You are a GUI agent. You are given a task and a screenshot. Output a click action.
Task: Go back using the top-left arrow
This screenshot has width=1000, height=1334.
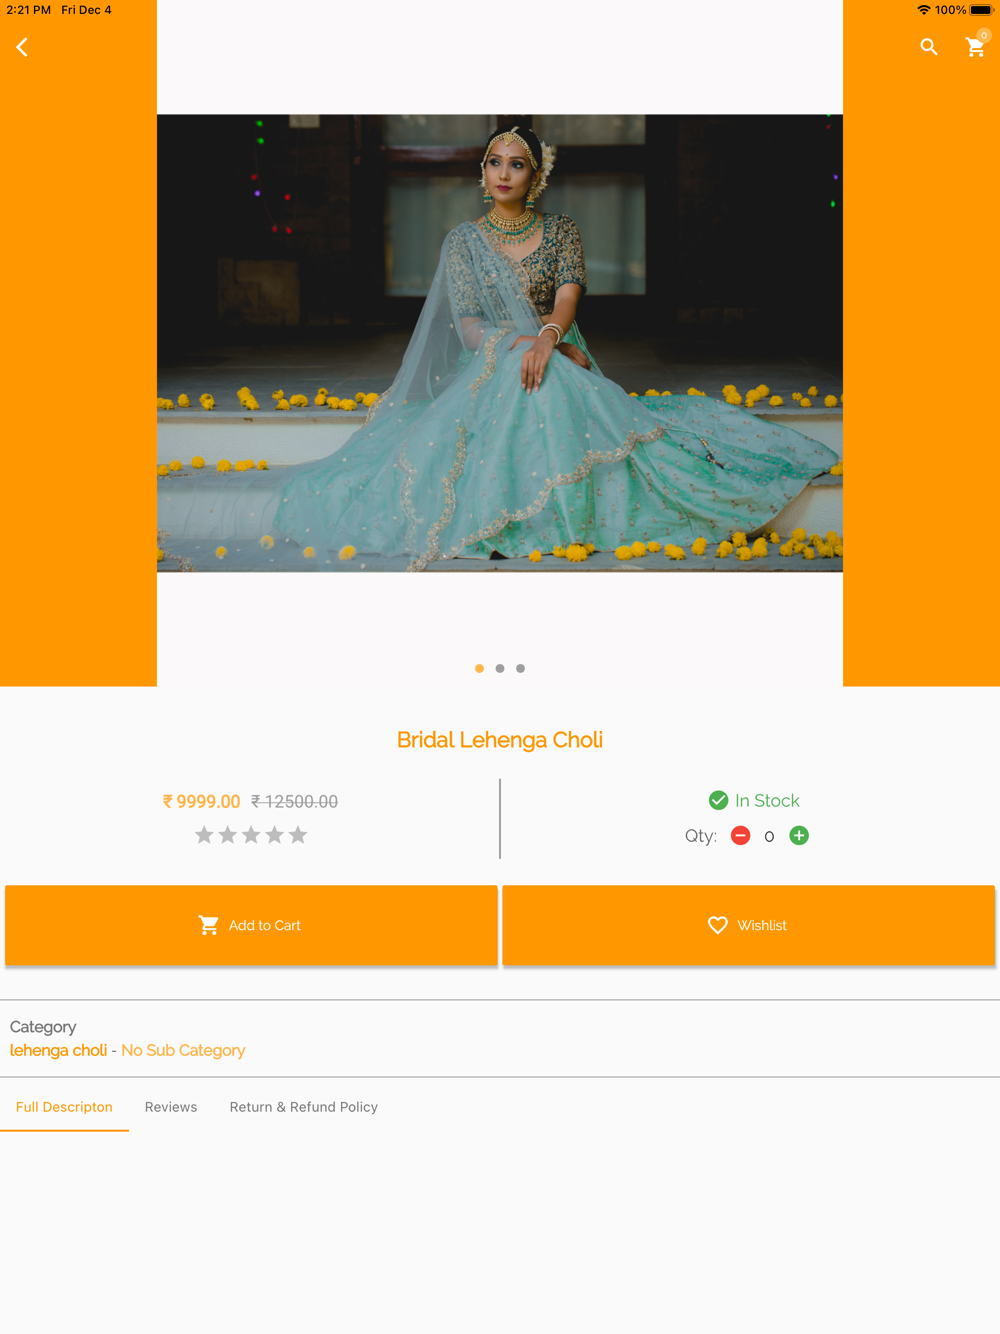22,47
